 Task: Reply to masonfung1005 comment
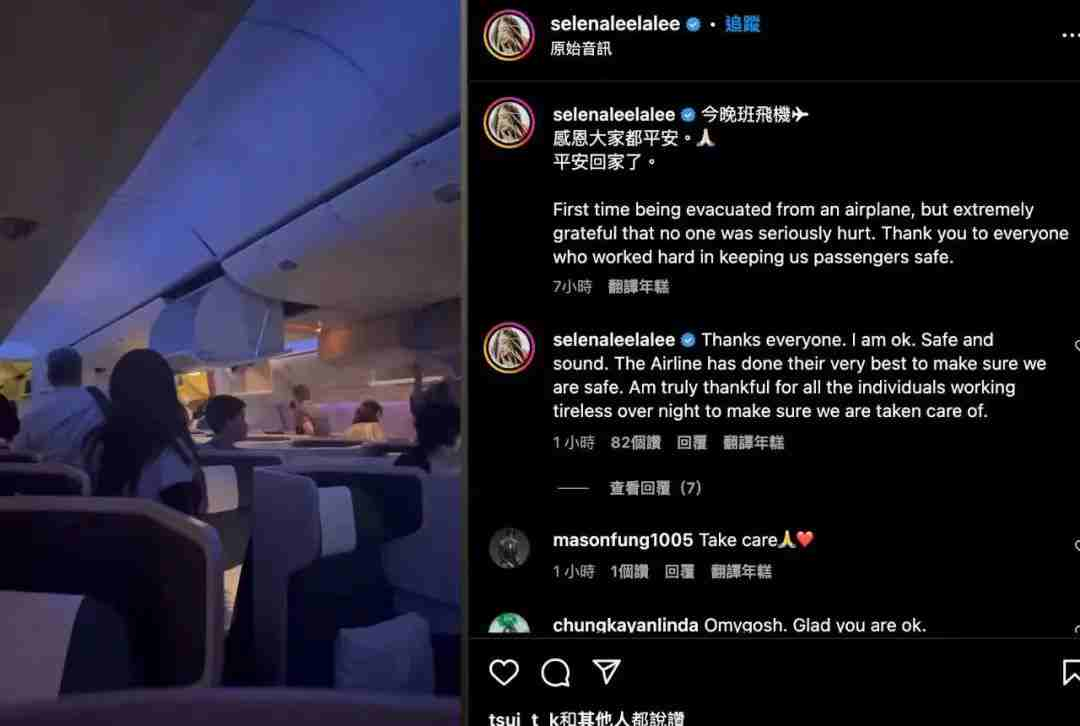[678, 572]
